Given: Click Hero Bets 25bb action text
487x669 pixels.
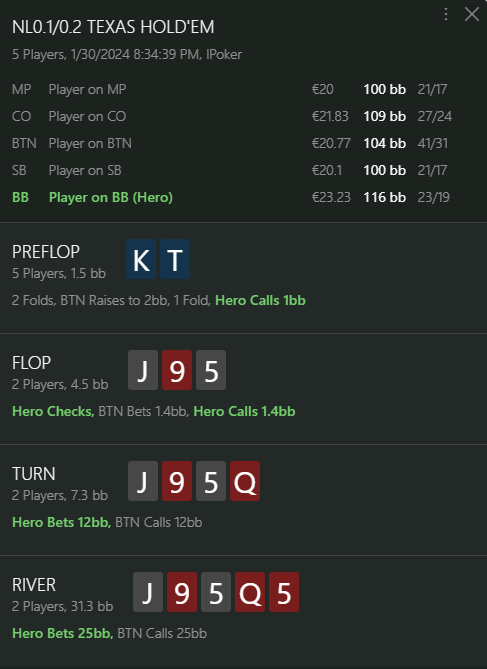Looking at the screenshot, I should pos(63,633).
